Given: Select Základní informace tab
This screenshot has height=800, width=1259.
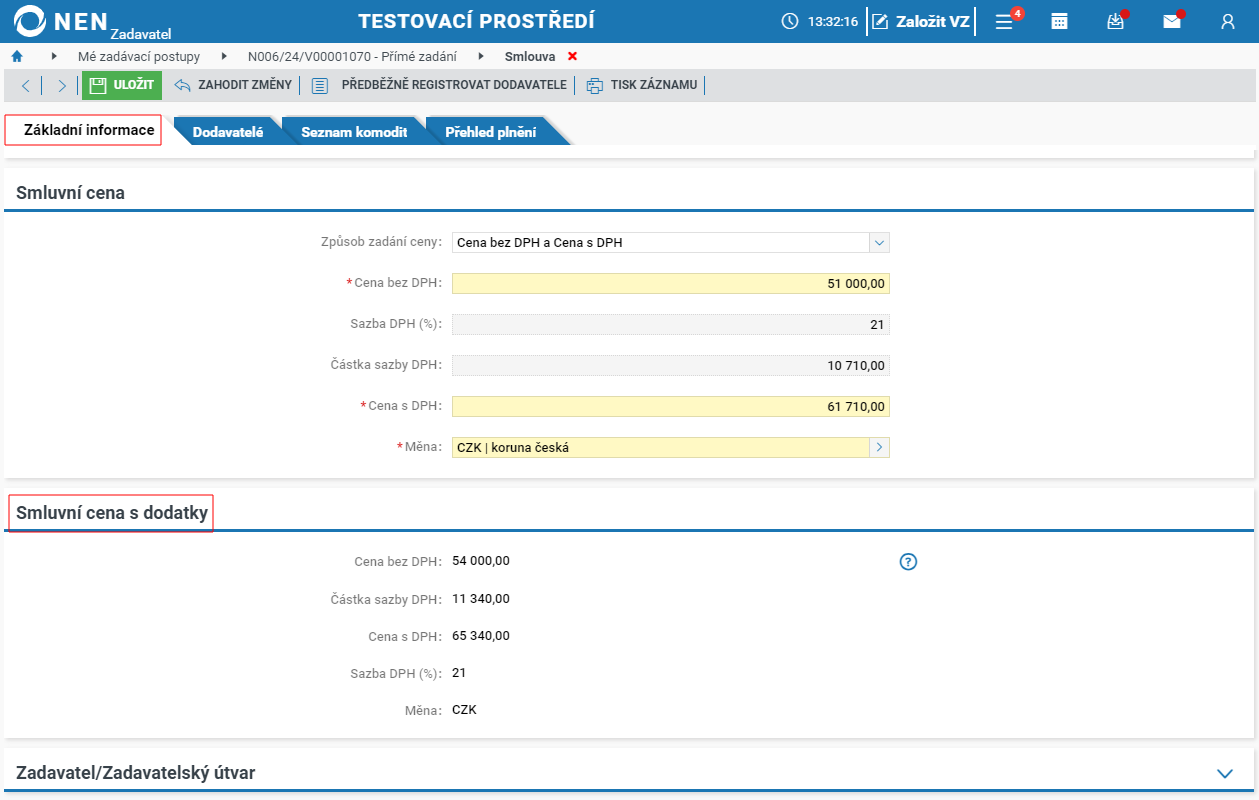Looking at the screenshot, I should [84, 130].
